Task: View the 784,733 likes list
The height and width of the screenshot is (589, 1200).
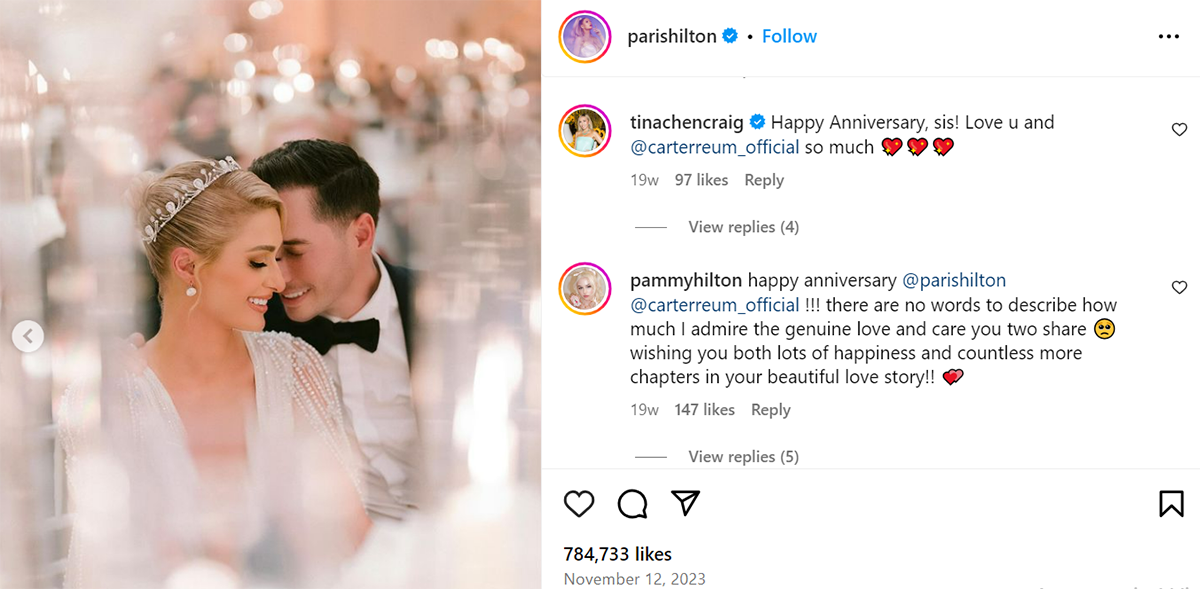Action: point(617,554)
